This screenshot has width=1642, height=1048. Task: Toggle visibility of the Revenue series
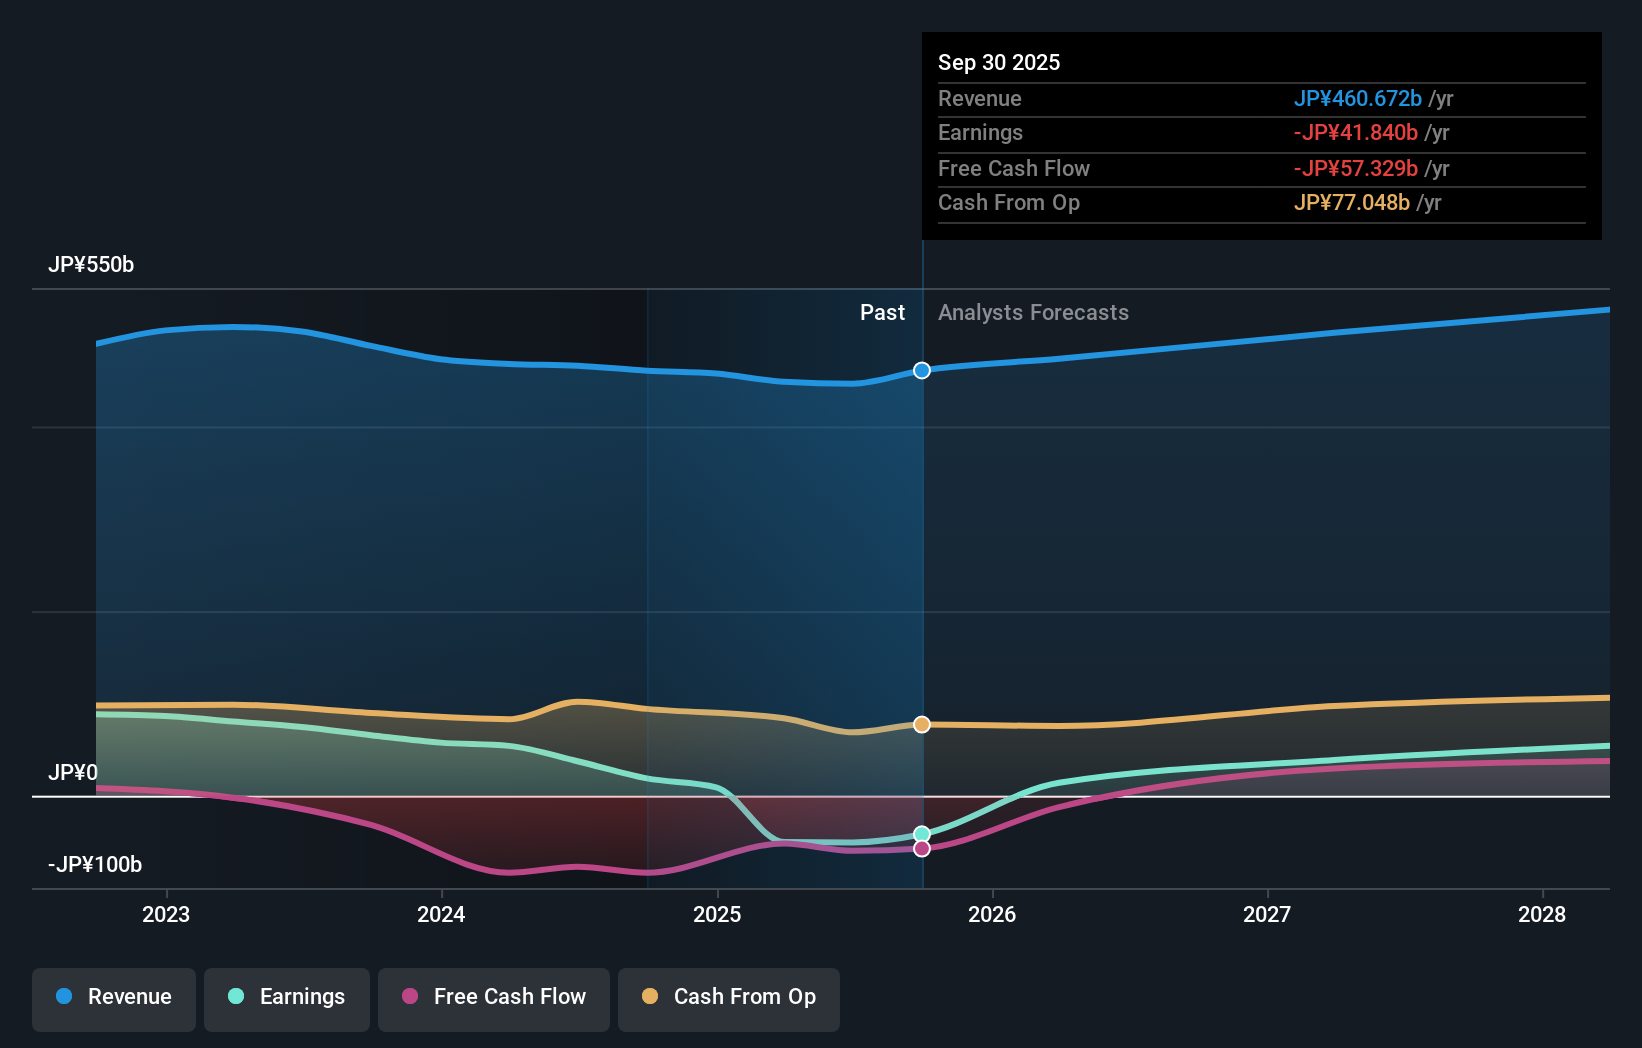[113, 997]
